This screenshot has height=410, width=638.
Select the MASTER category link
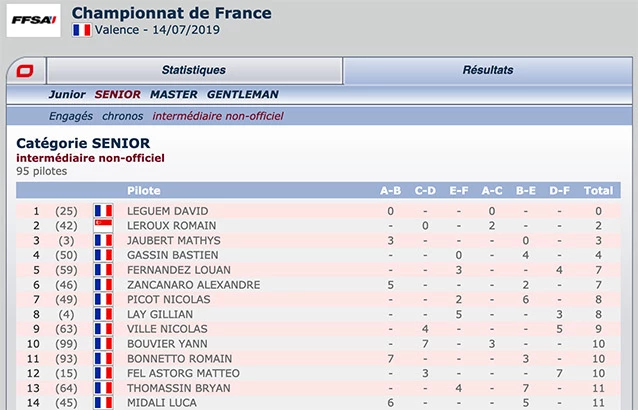point(174,95)
